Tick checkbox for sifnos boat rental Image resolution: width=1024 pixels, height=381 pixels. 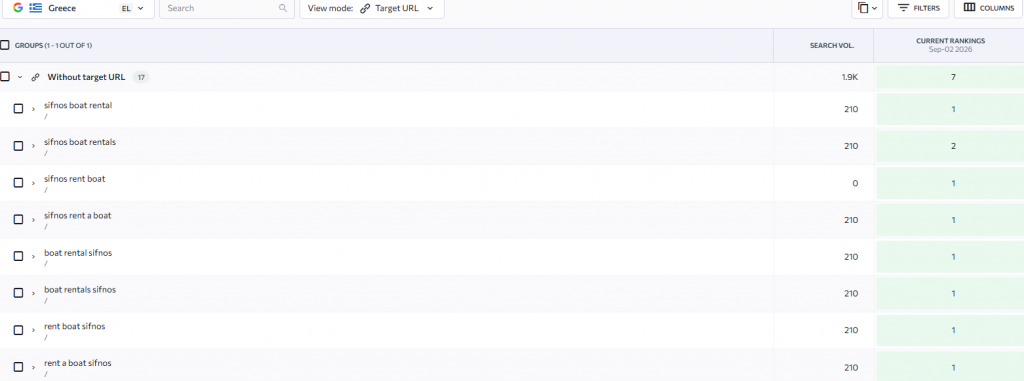click(x=18, y=108)
